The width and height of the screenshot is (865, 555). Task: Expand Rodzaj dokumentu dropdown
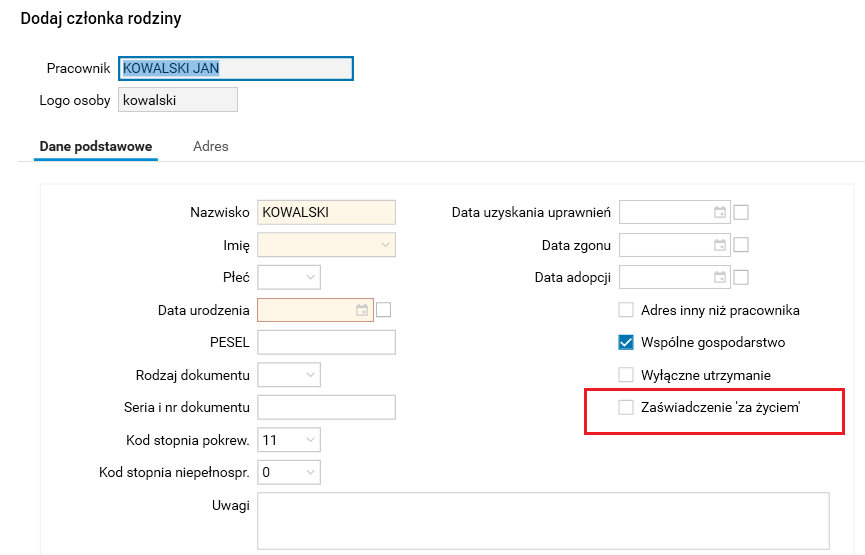tap(310, 375)
